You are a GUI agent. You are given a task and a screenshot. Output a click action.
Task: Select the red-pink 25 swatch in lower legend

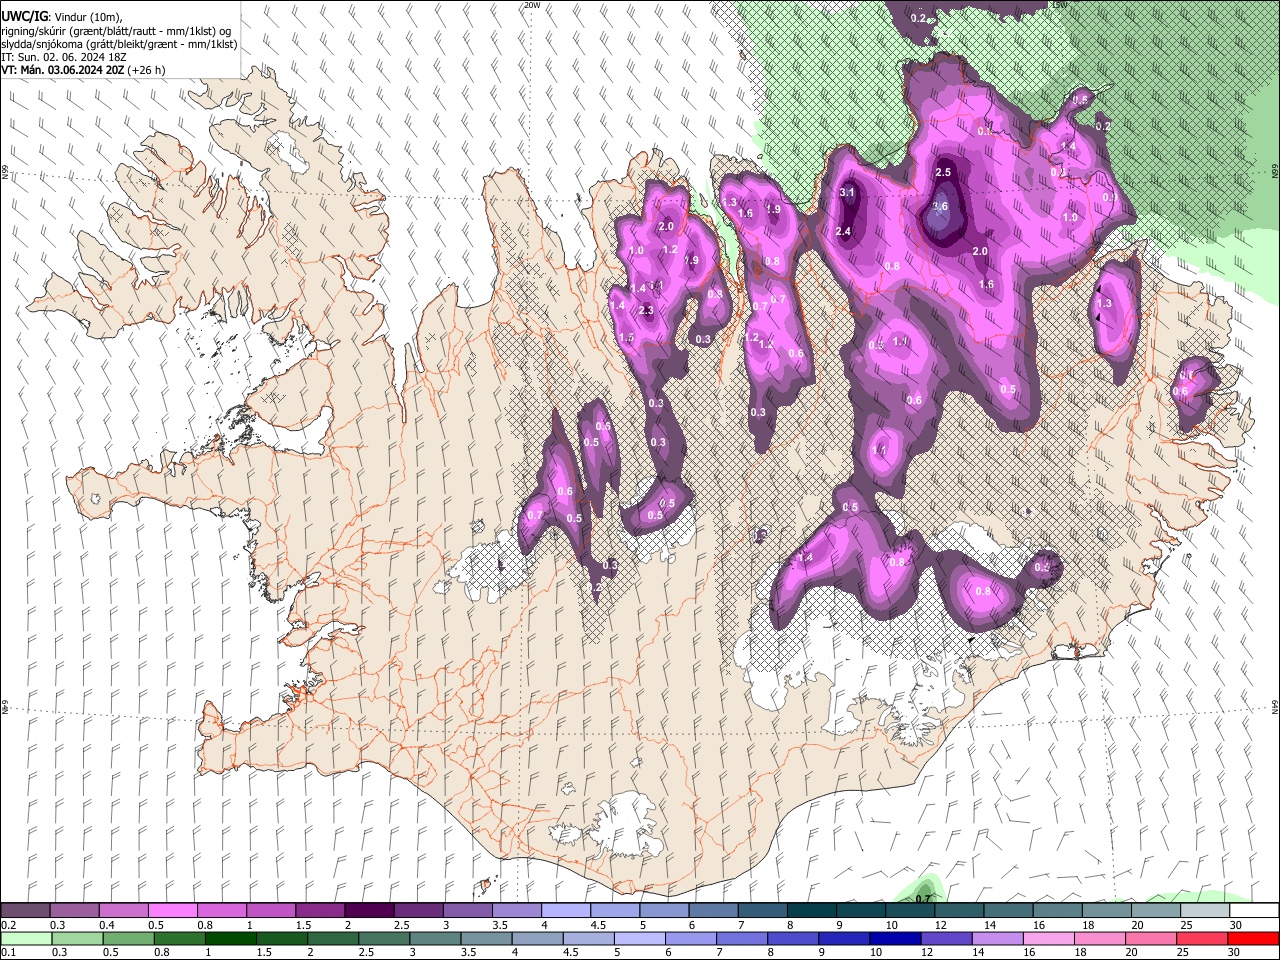[x=1202, y=939]
